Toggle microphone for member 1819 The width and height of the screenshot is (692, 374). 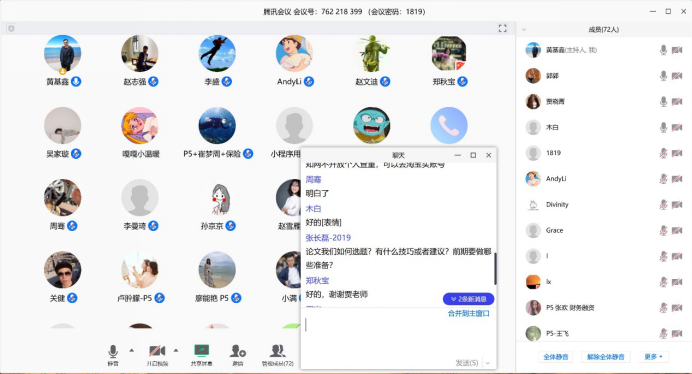(x=663, y=153)
